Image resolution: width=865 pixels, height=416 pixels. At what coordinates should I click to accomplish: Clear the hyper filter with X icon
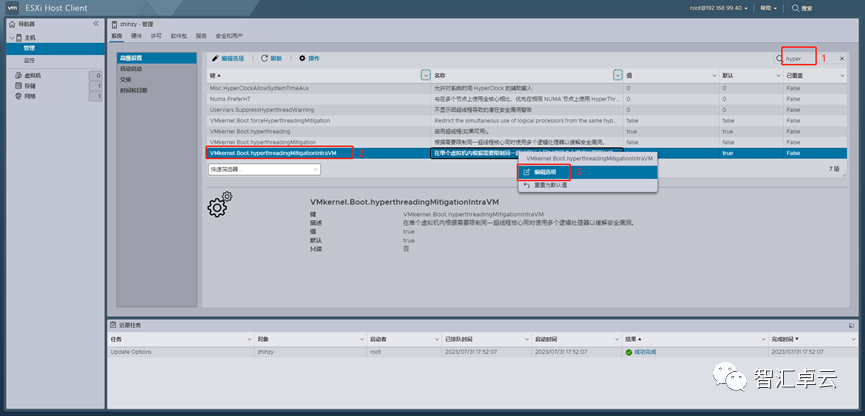(842, 58)
